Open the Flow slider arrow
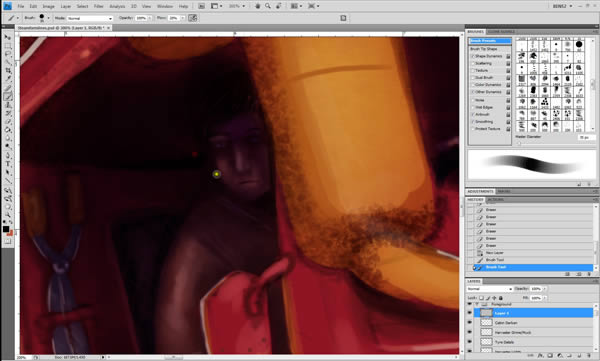Viewport: 600px width, 361px height. pos(183,18)
